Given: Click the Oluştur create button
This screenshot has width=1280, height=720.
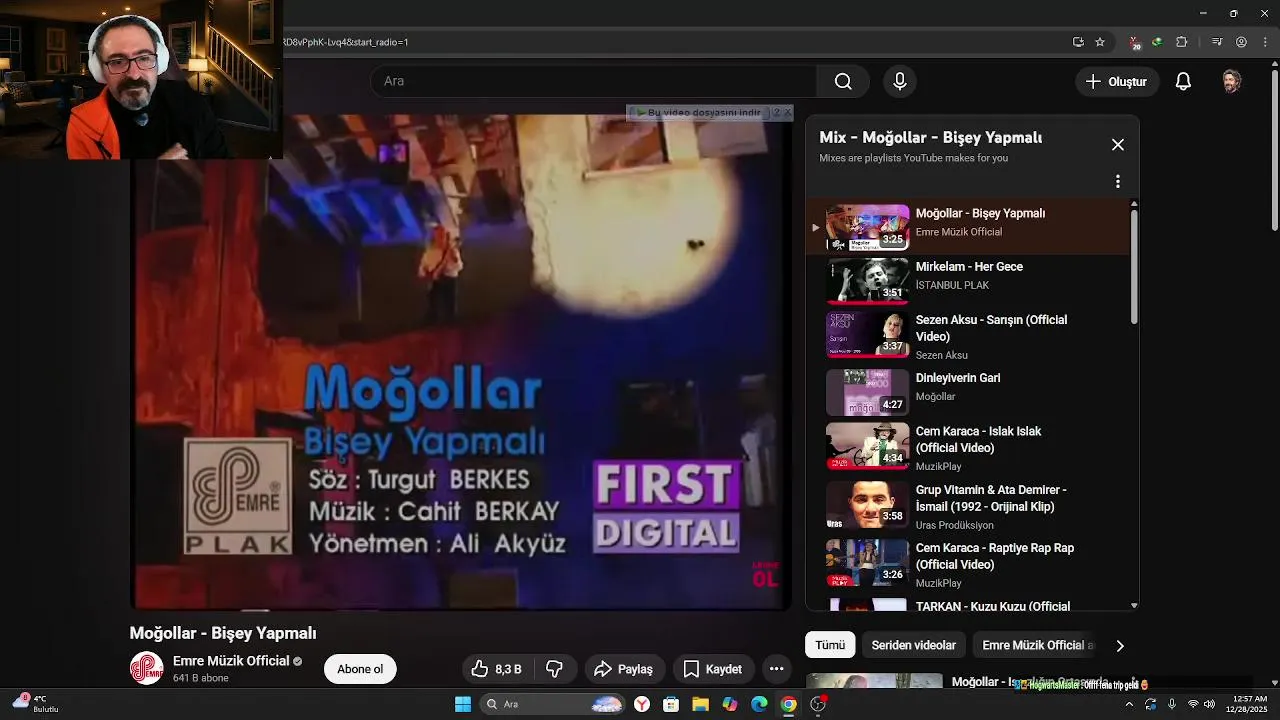Looking at the screenshot, I should [1117, 81].
